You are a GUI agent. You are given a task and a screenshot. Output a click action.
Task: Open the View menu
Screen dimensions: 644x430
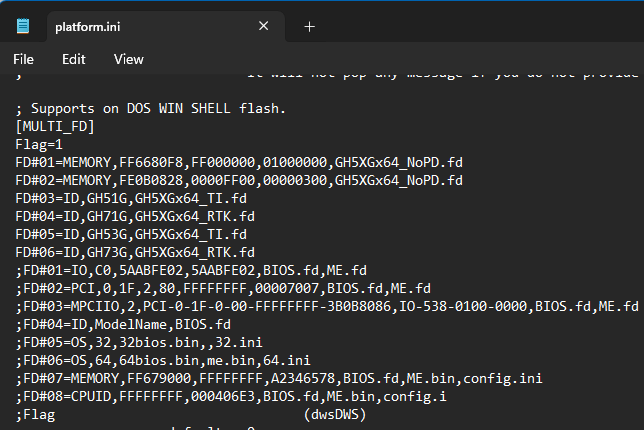[128, 59]
